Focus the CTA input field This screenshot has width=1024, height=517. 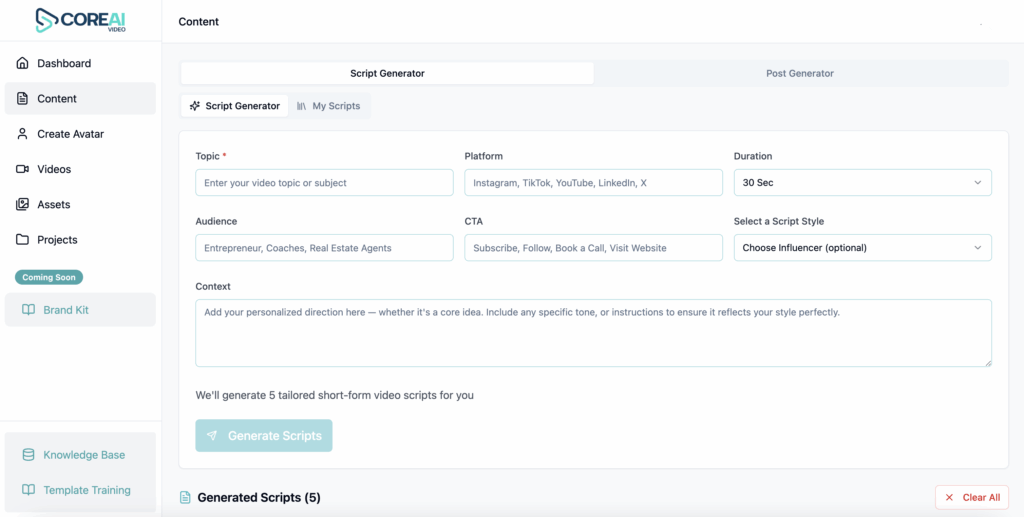coord(594,248)
